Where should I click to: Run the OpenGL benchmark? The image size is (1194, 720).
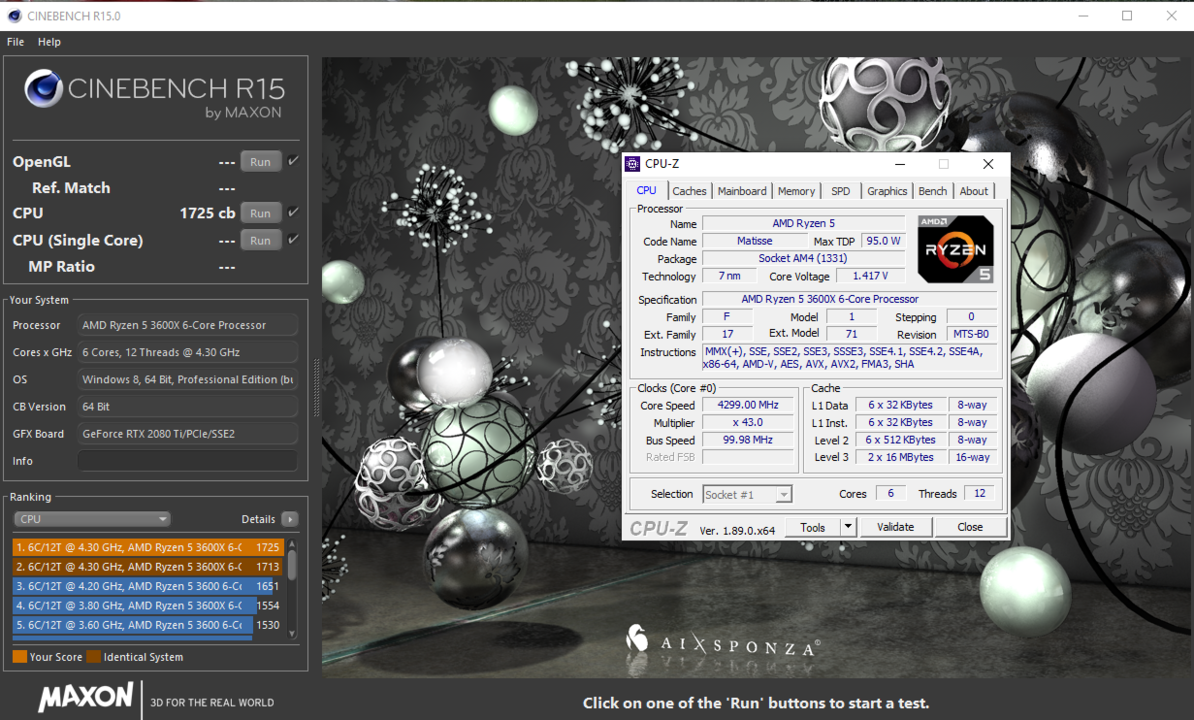coord(260,162)
